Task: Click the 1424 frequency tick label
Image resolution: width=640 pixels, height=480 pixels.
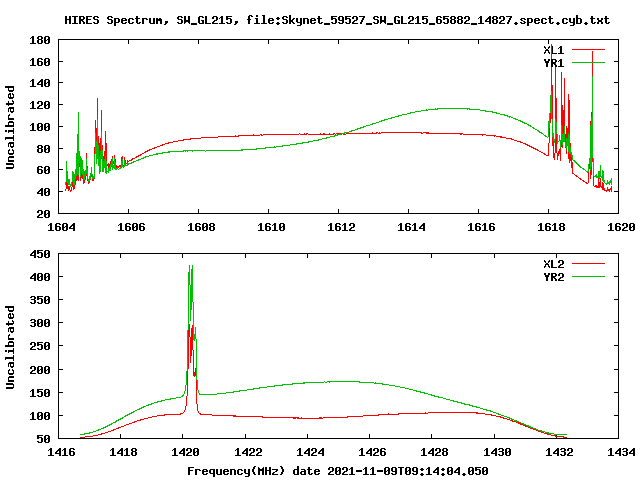Action: [310, 452]
